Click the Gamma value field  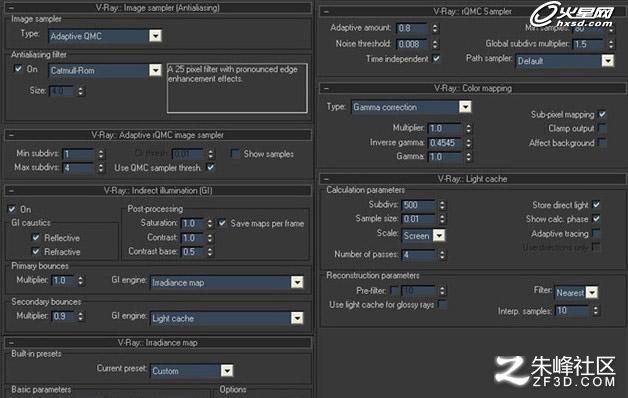(x=445, y=157)
